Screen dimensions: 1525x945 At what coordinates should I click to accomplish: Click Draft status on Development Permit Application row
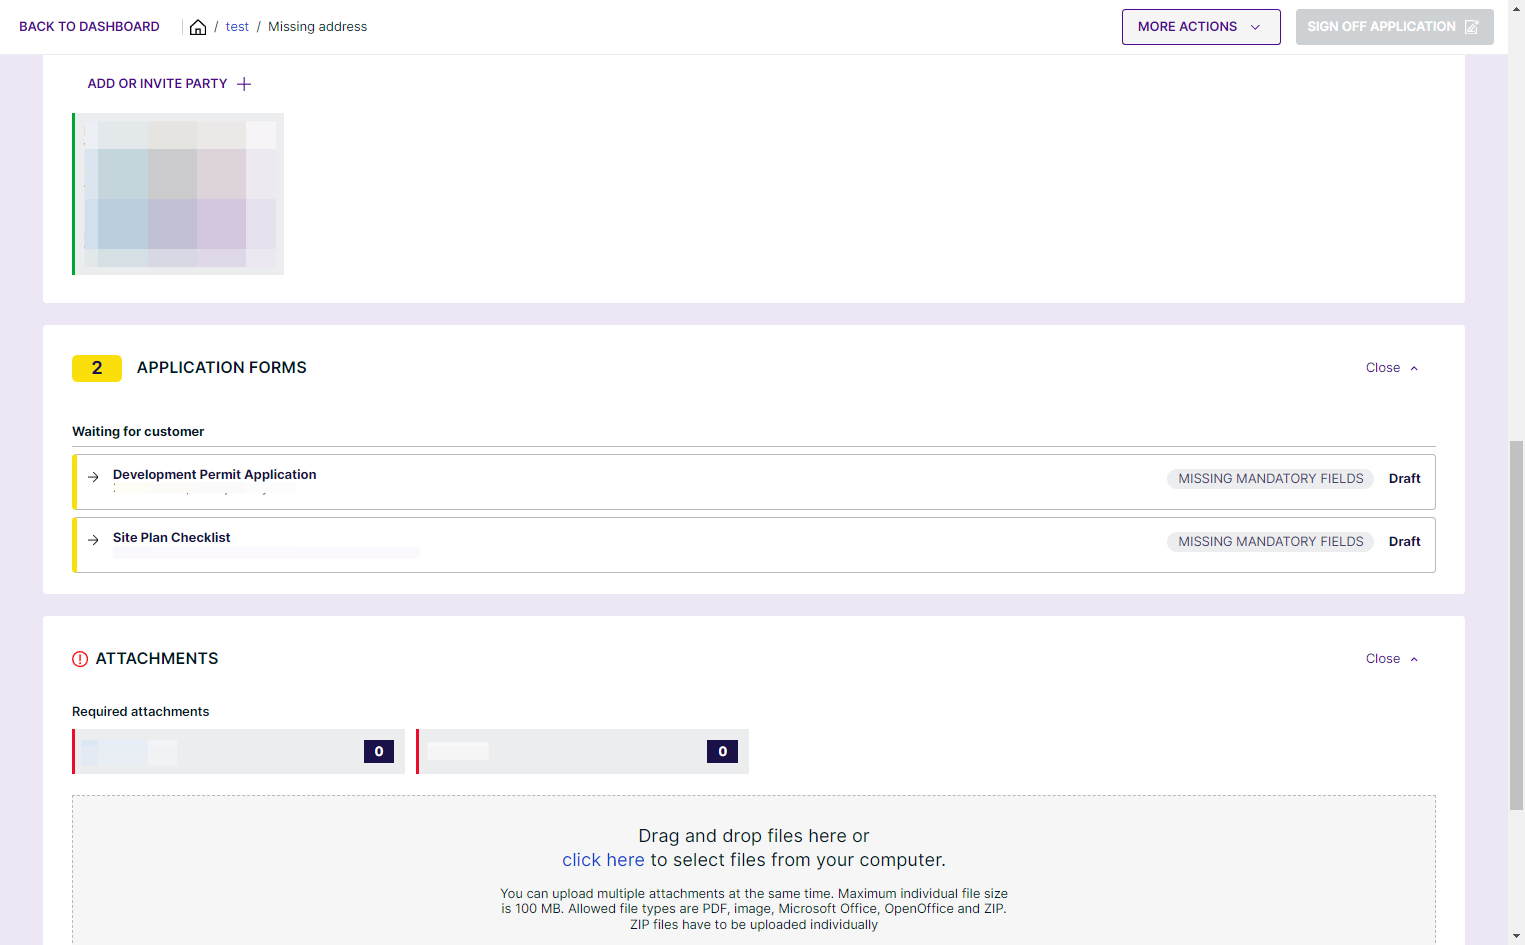click(1404, 479)
